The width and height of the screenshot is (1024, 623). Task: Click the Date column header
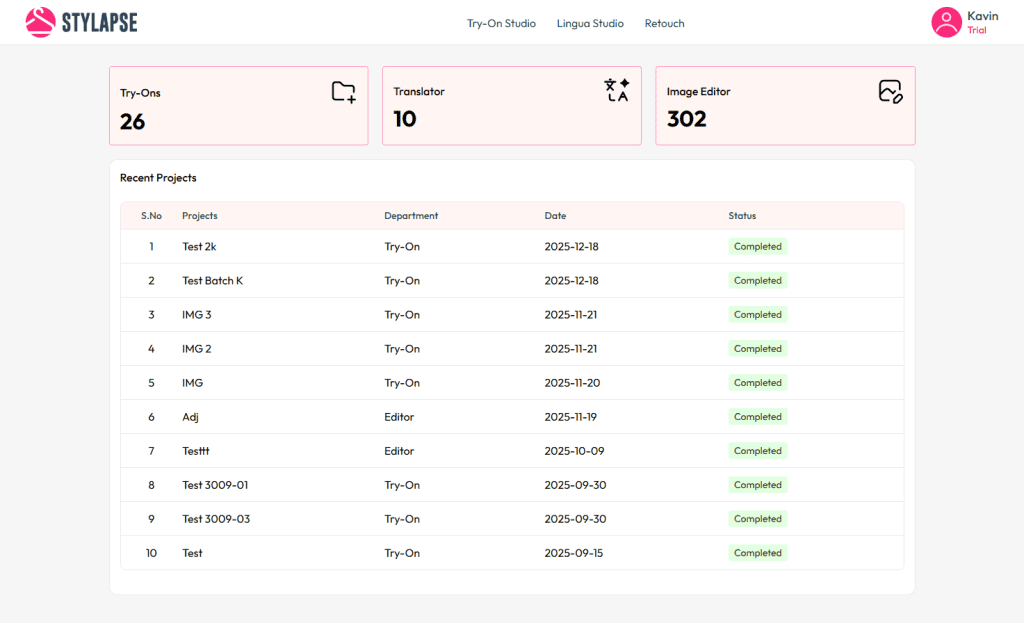pos(554,216)
